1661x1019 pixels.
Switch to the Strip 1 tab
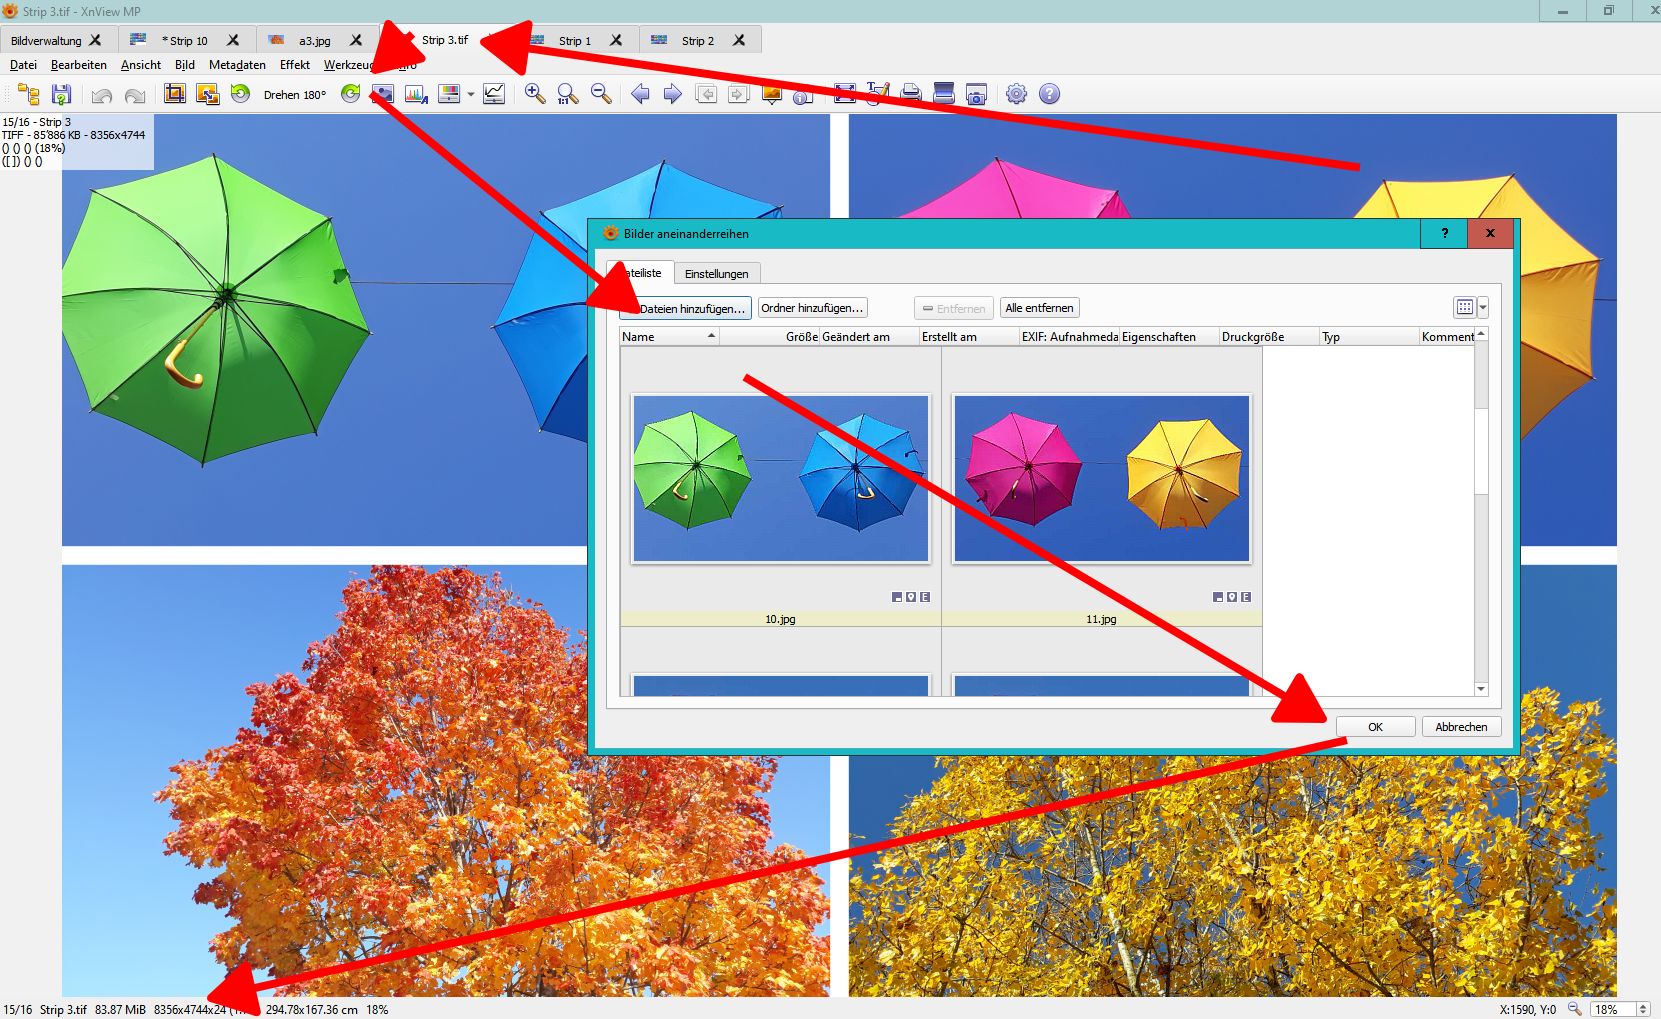574,41
